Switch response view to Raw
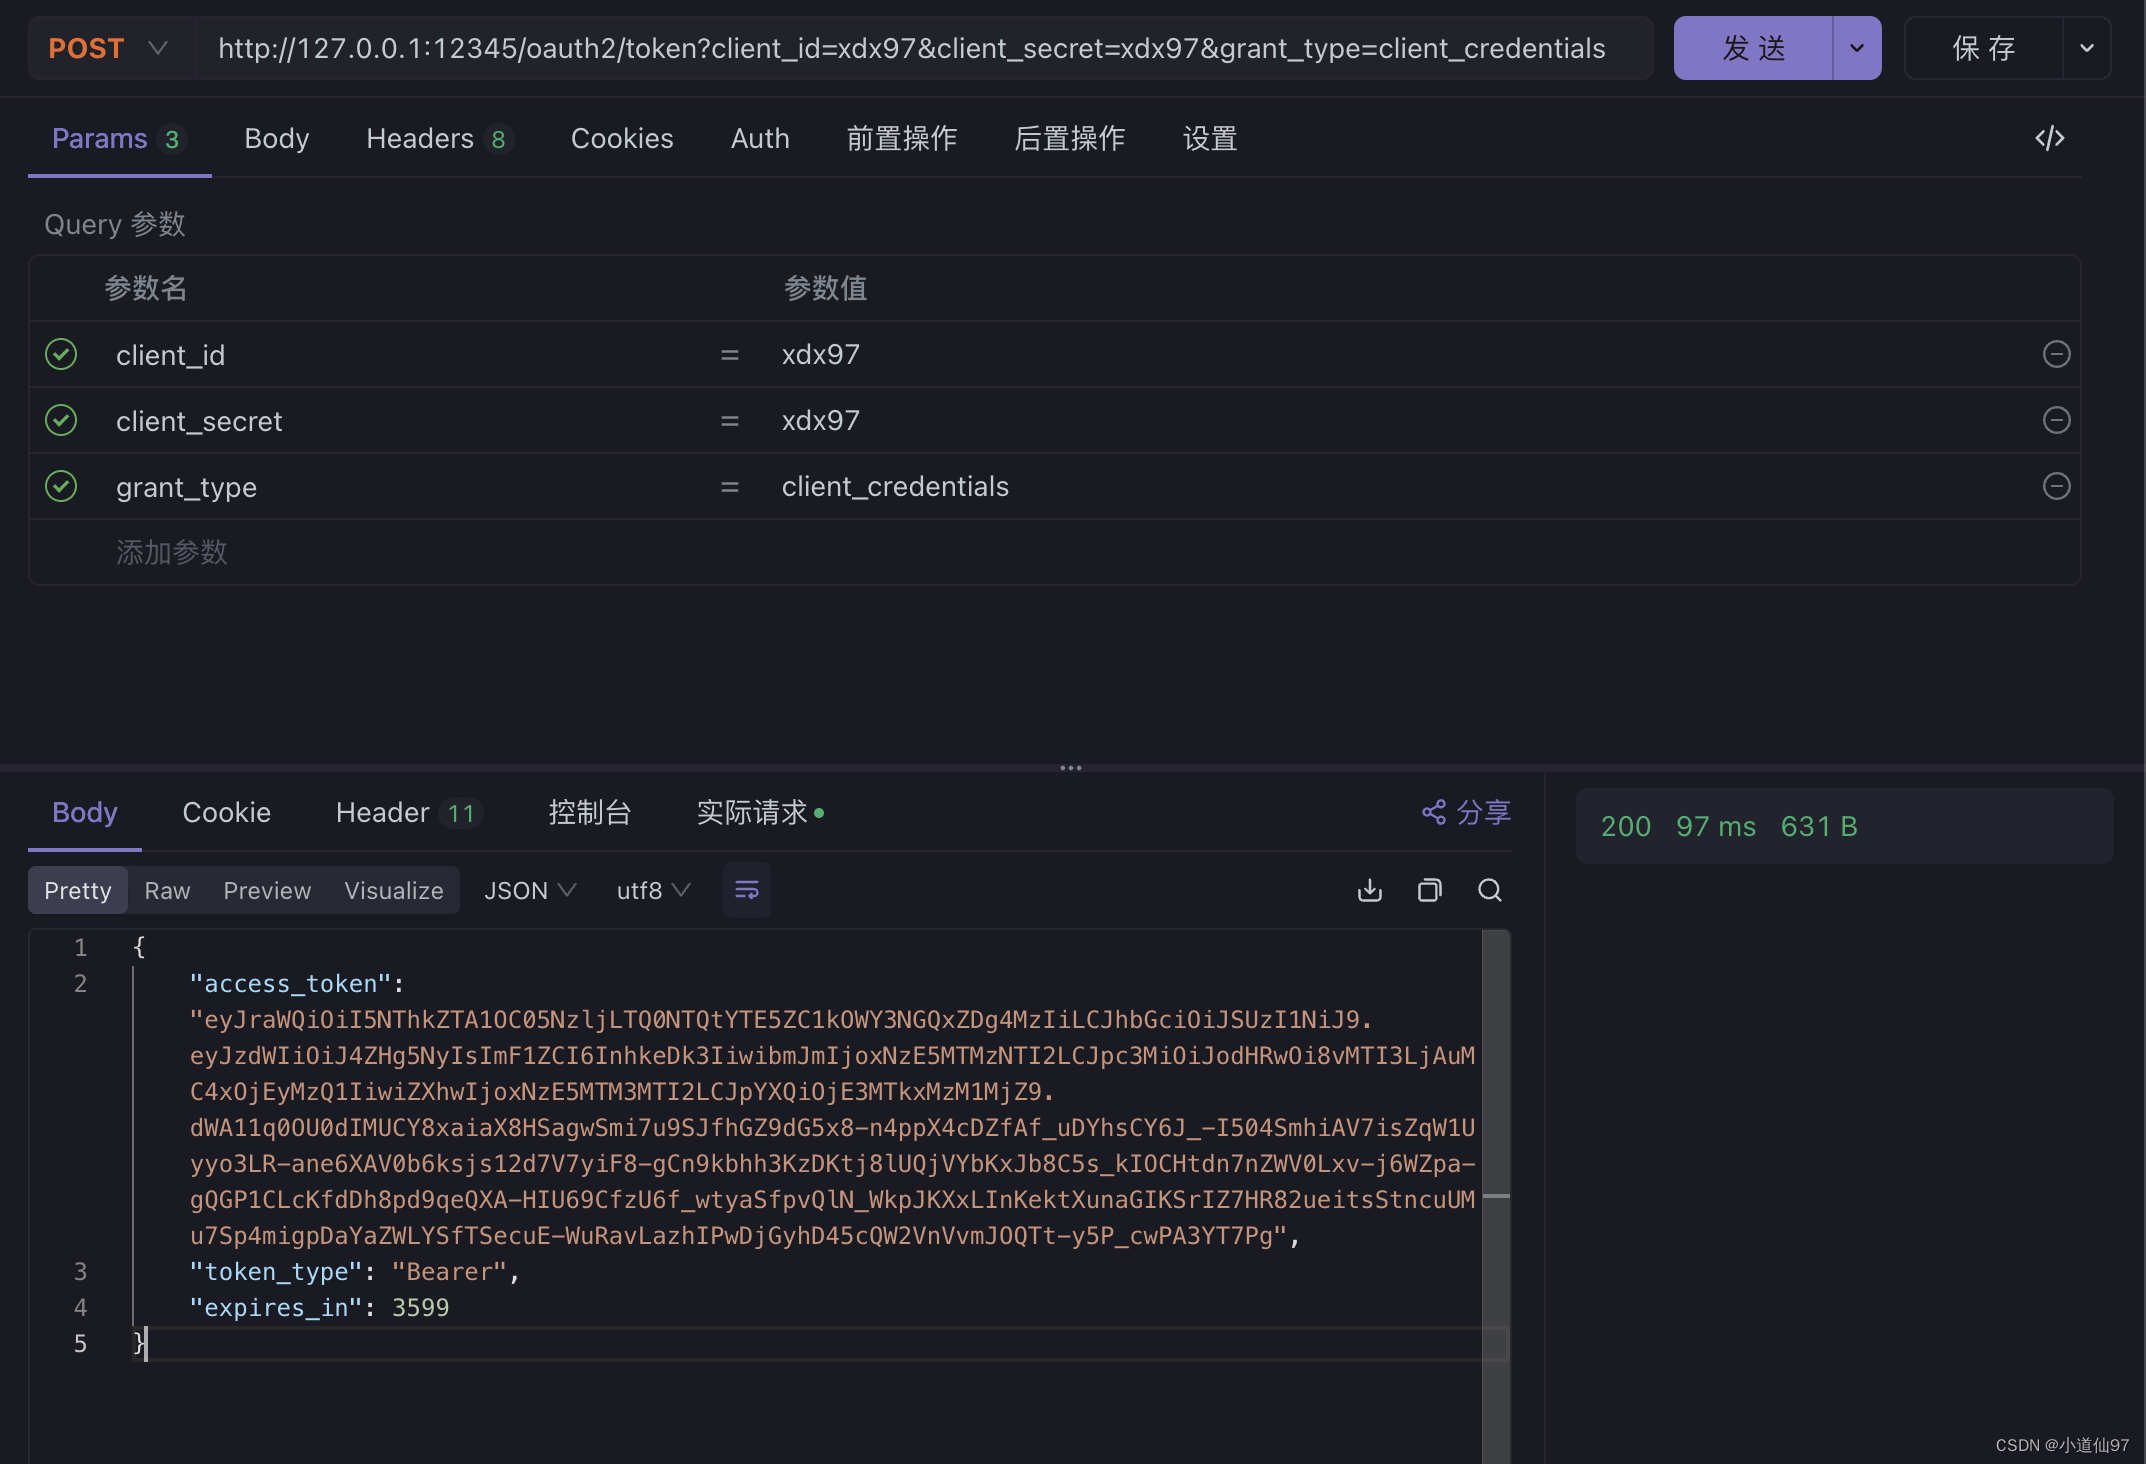 coord(167,890)
